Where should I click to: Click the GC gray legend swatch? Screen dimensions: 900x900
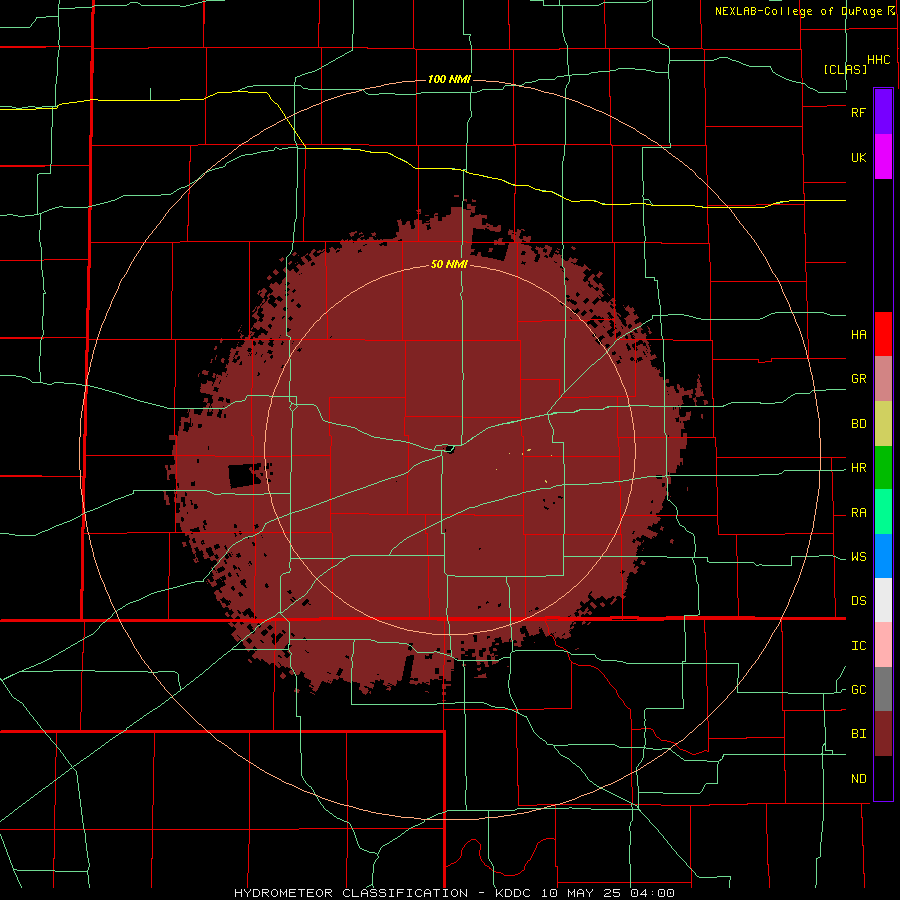click(x=883, y=689)
